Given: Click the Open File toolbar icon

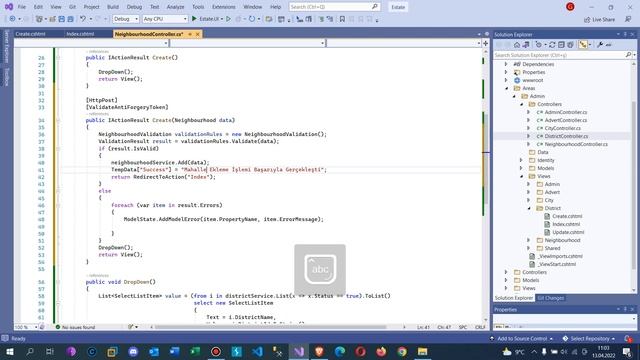Looking at the screenshot, I should tap(52, 19).
